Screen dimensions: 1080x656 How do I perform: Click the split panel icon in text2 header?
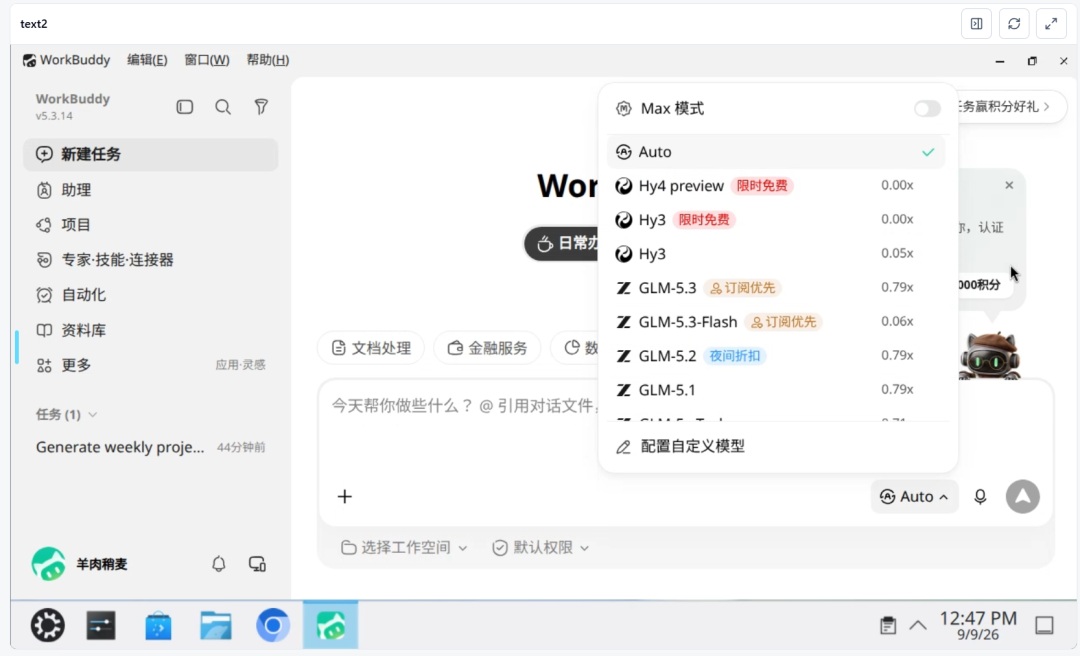(x=977, y=23)
